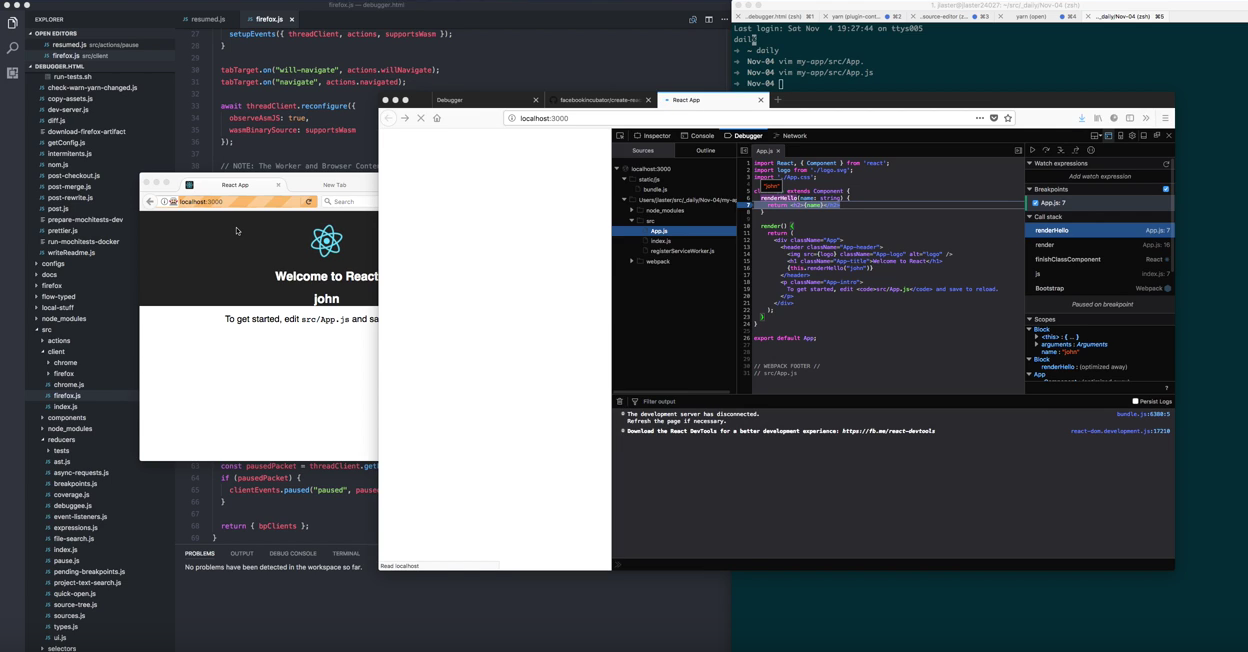Select the render frame in call stack
This screenshot has height=652, width=1248.
point(1045,245)
